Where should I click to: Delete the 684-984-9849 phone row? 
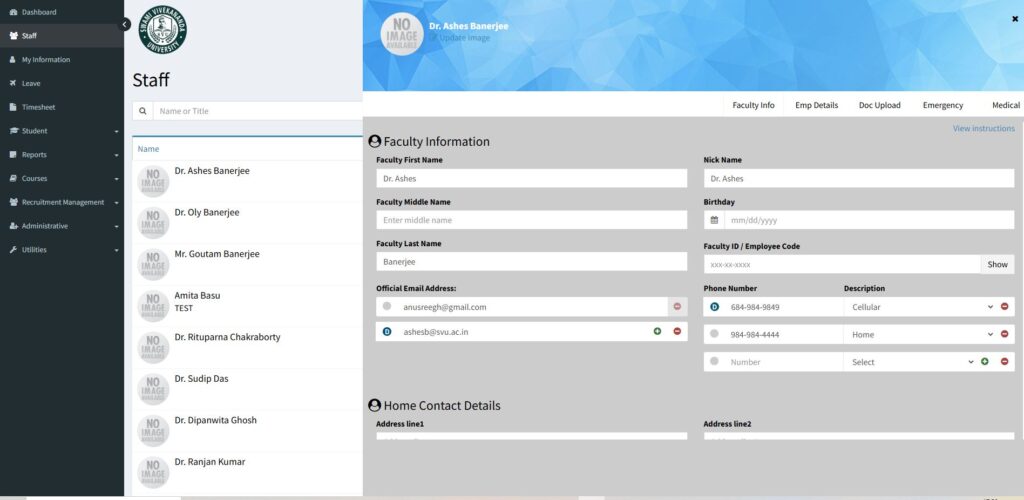1004,307
